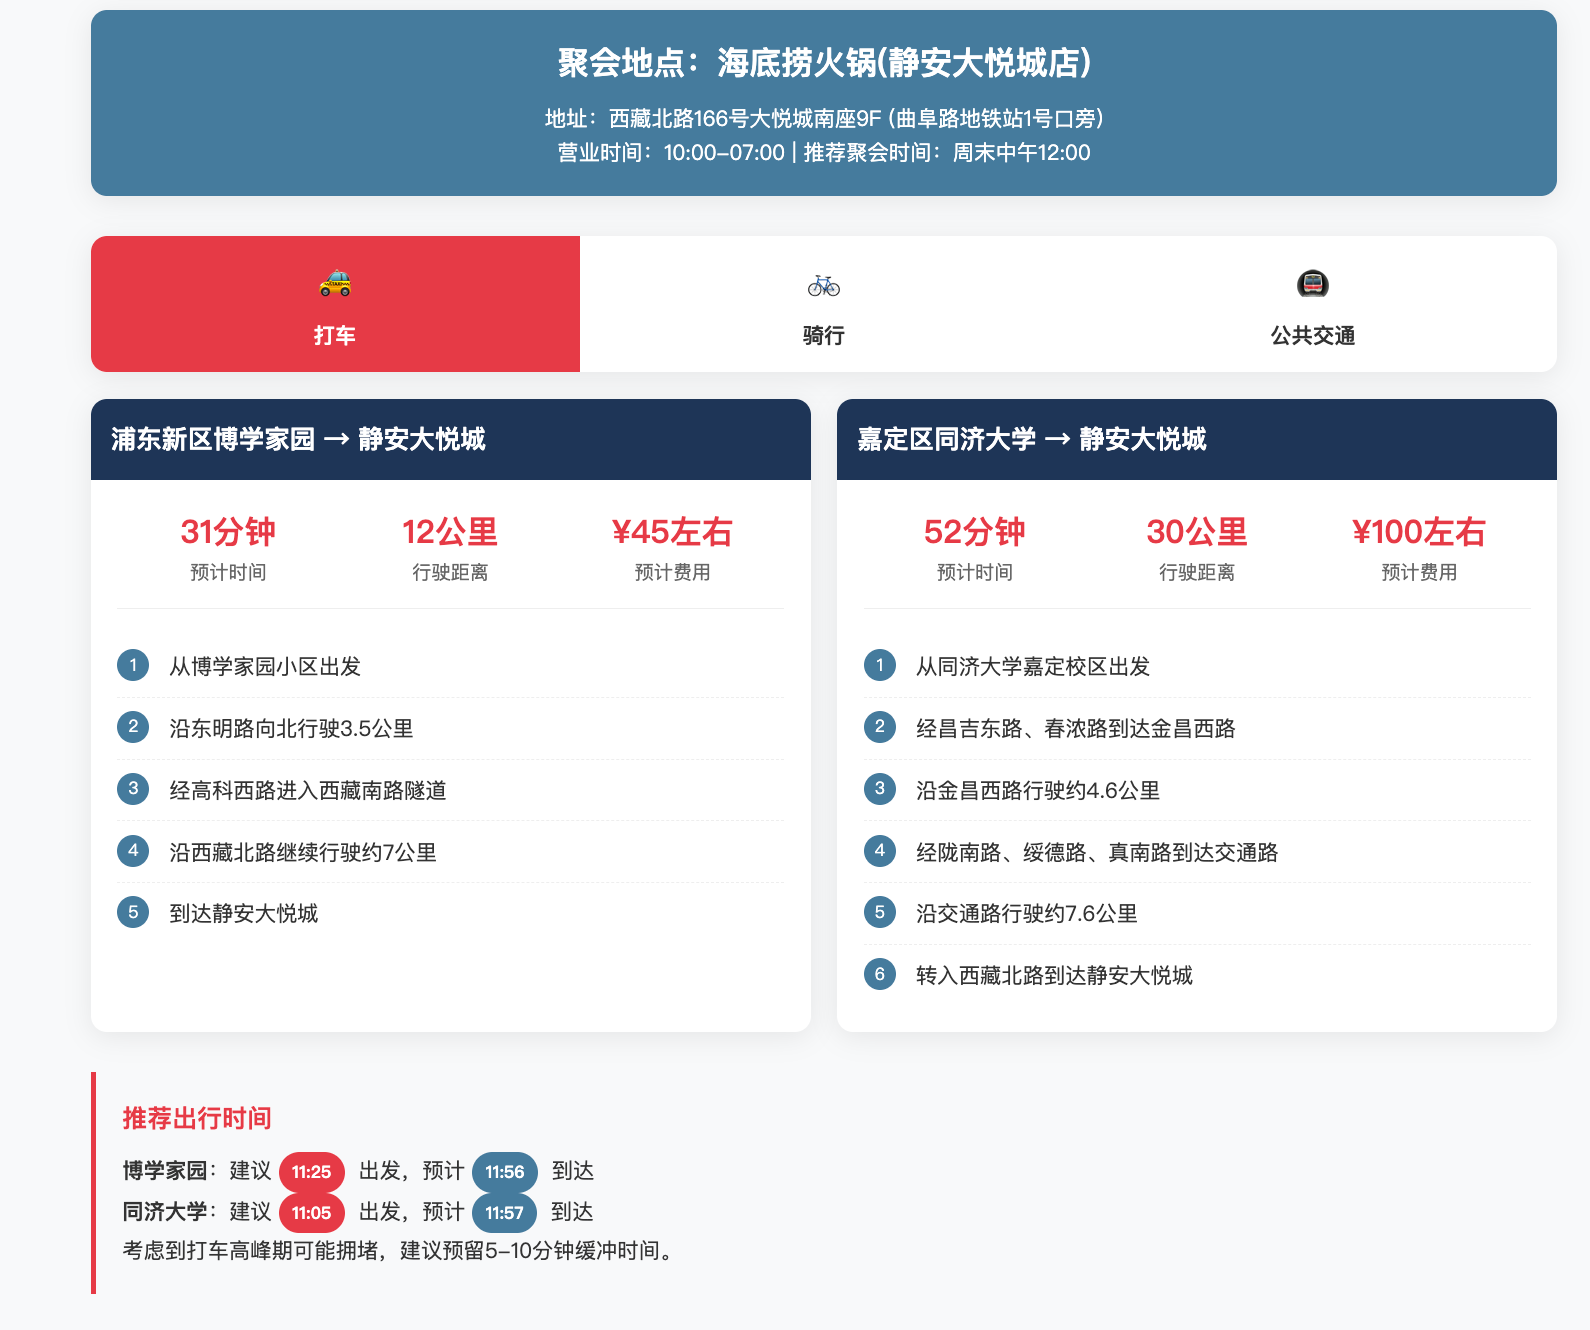Click the taxi icon in 打车 tab

pyautogui.click(x=335, y=284)
